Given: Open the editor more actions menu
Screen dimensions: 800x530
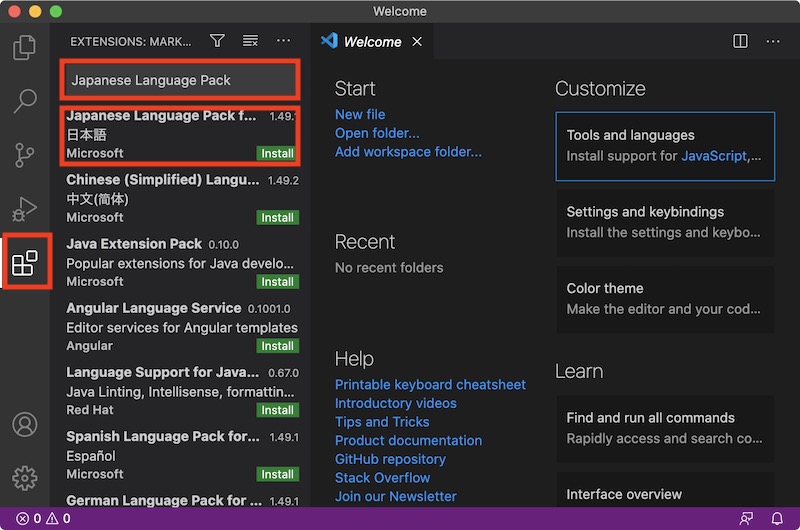Looking at the screenshot, I should 773,41.
